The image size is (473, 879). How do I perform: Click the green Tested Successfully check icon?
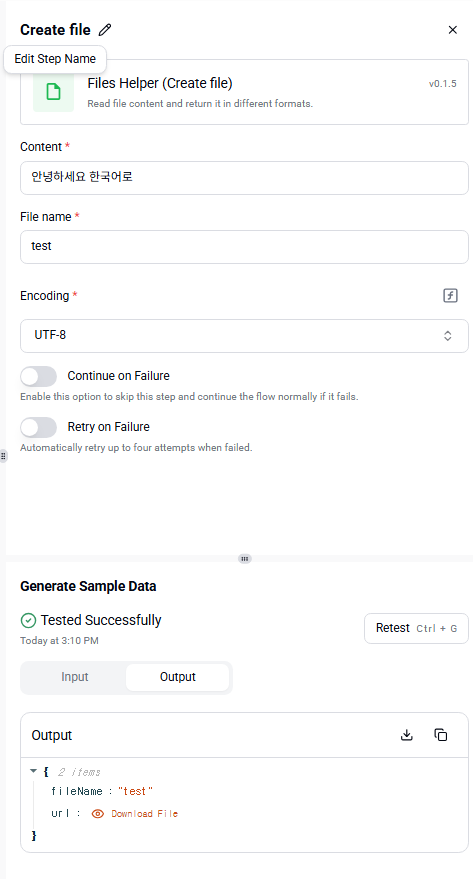(x=28, y=621)
